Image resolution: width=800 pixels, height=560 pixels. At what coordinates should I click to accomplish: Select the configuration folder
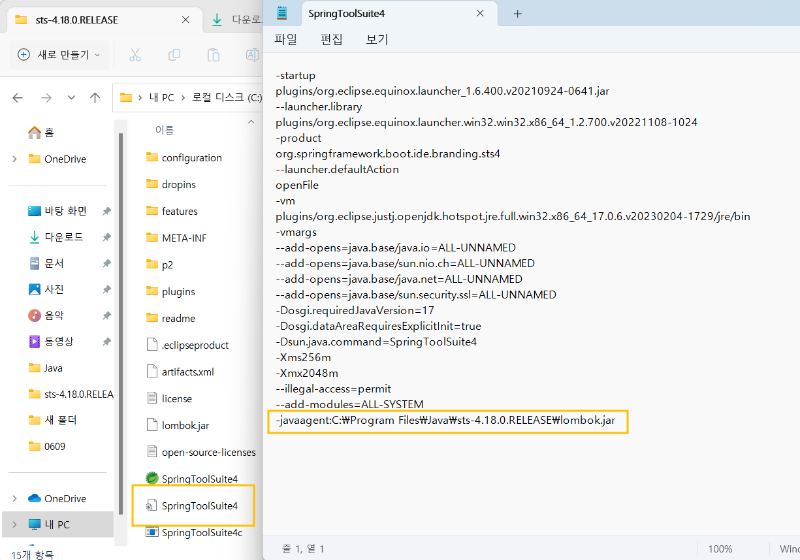[184, 158]
